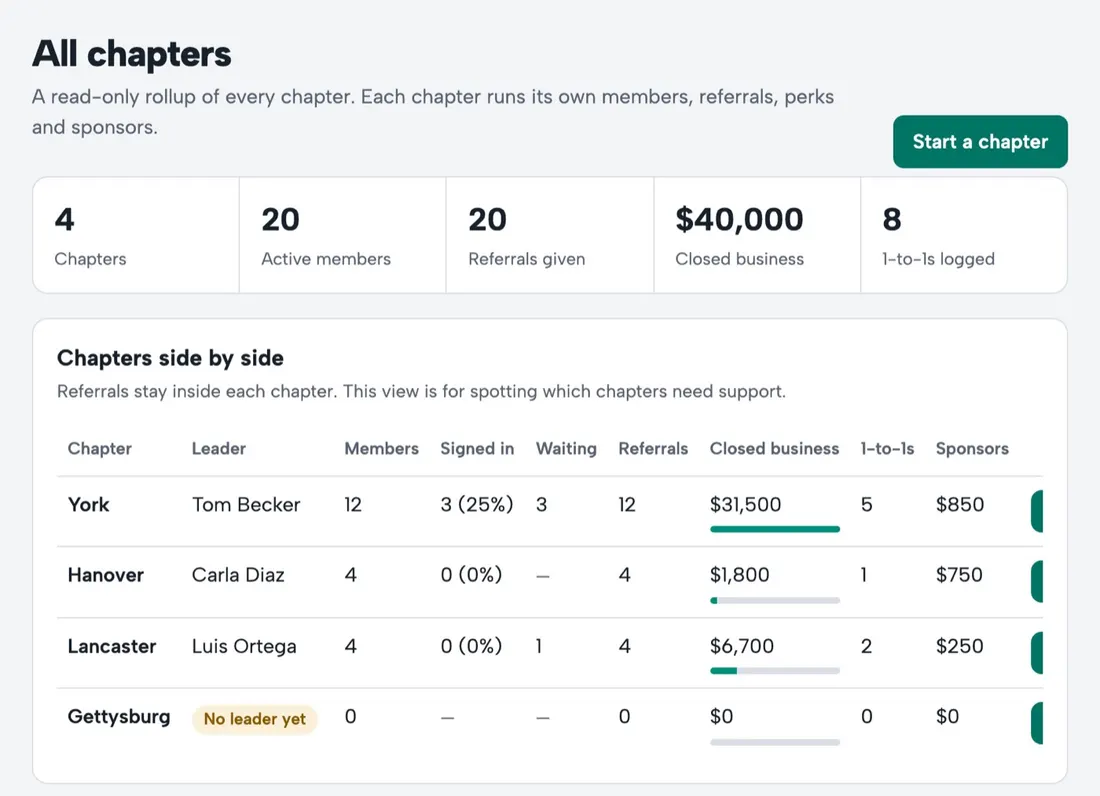Open the Gettysburg chapter name
Image resolution: width=1100 pixels, height=796 pixels.
[x=119, y=717]
